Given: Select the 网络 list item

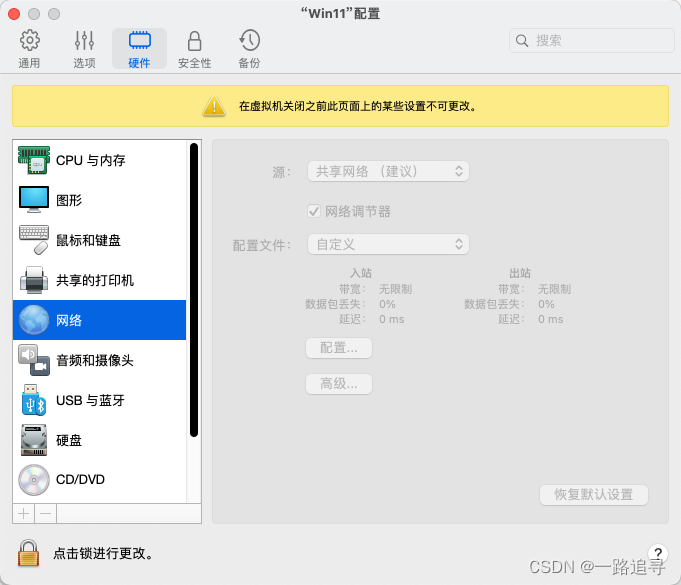Looking at the screenshot, I should [x=99, y=320].
